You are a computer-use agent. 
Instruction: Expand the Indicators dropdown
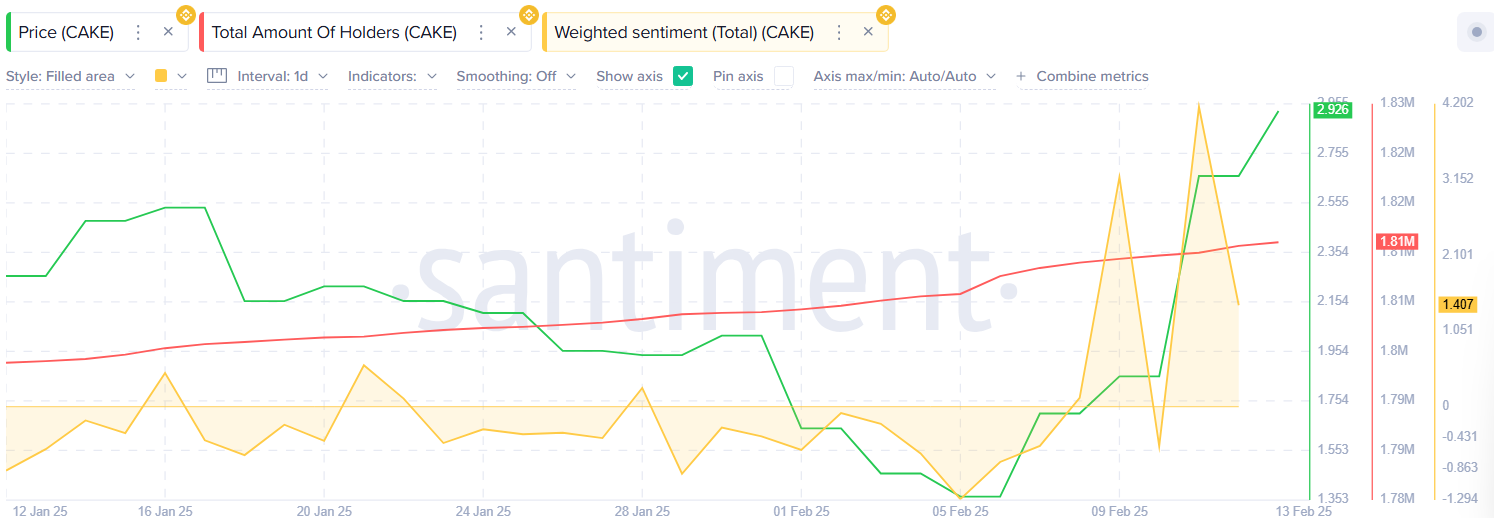click(392, 76)
